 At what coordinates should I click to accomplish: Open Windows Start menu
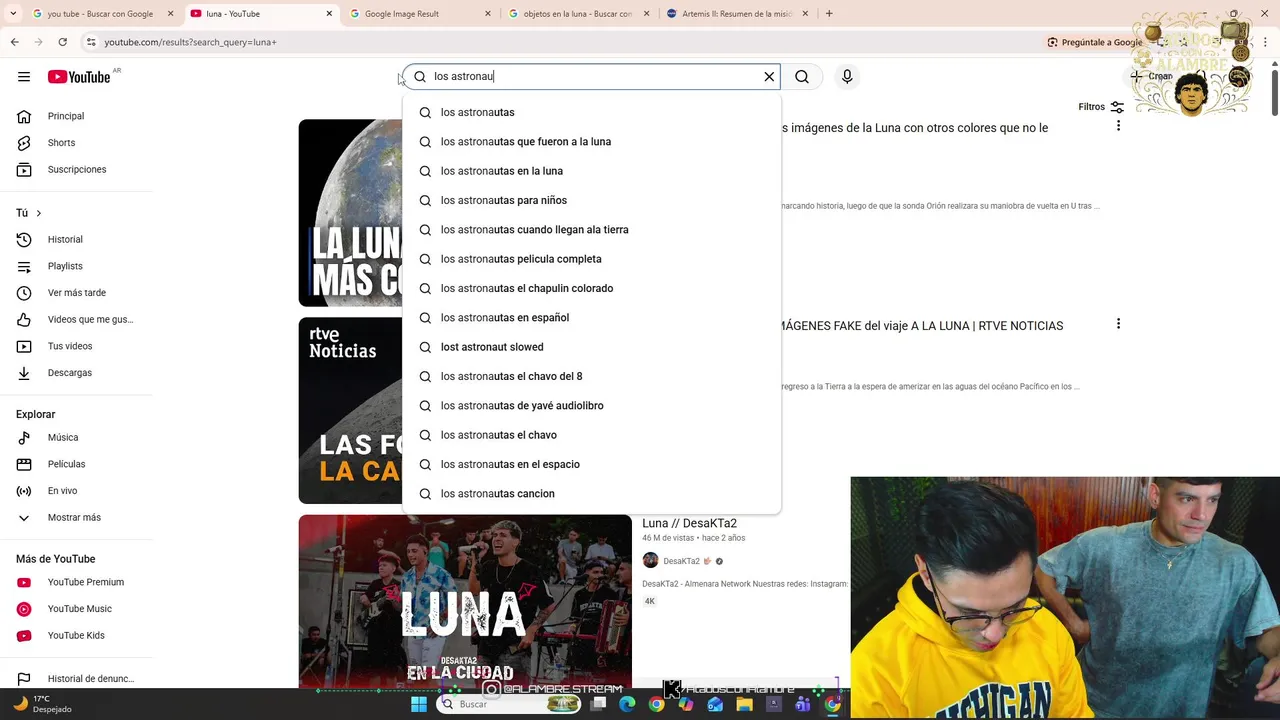click(419, 704)
